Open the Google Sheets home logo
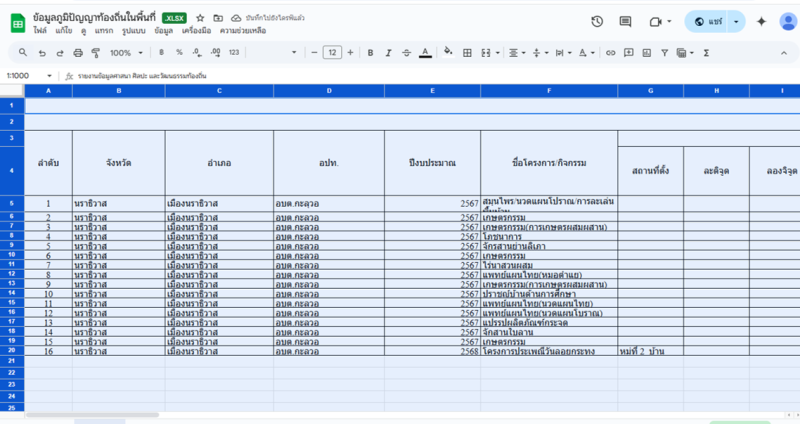Image resolution: width=800 pixels, height=424 pixels. click(18, 23)
